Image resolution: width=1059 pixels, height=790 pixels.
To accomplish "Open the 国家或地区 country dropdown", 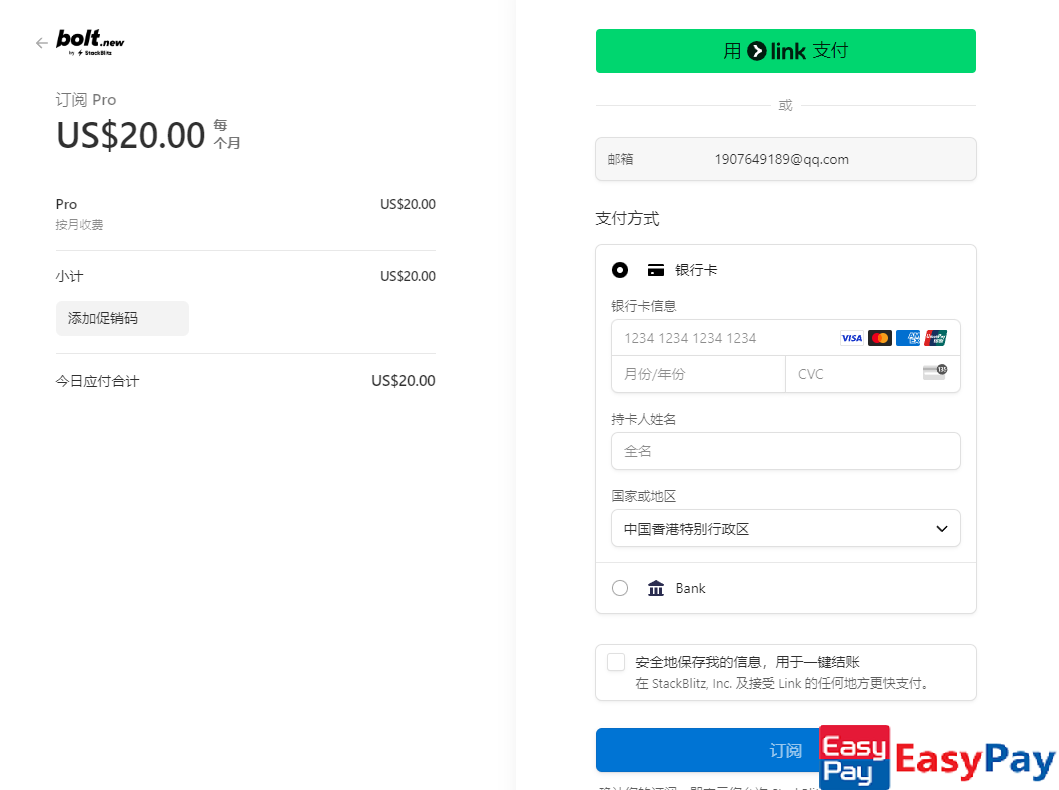I will (x=785, y=528).
